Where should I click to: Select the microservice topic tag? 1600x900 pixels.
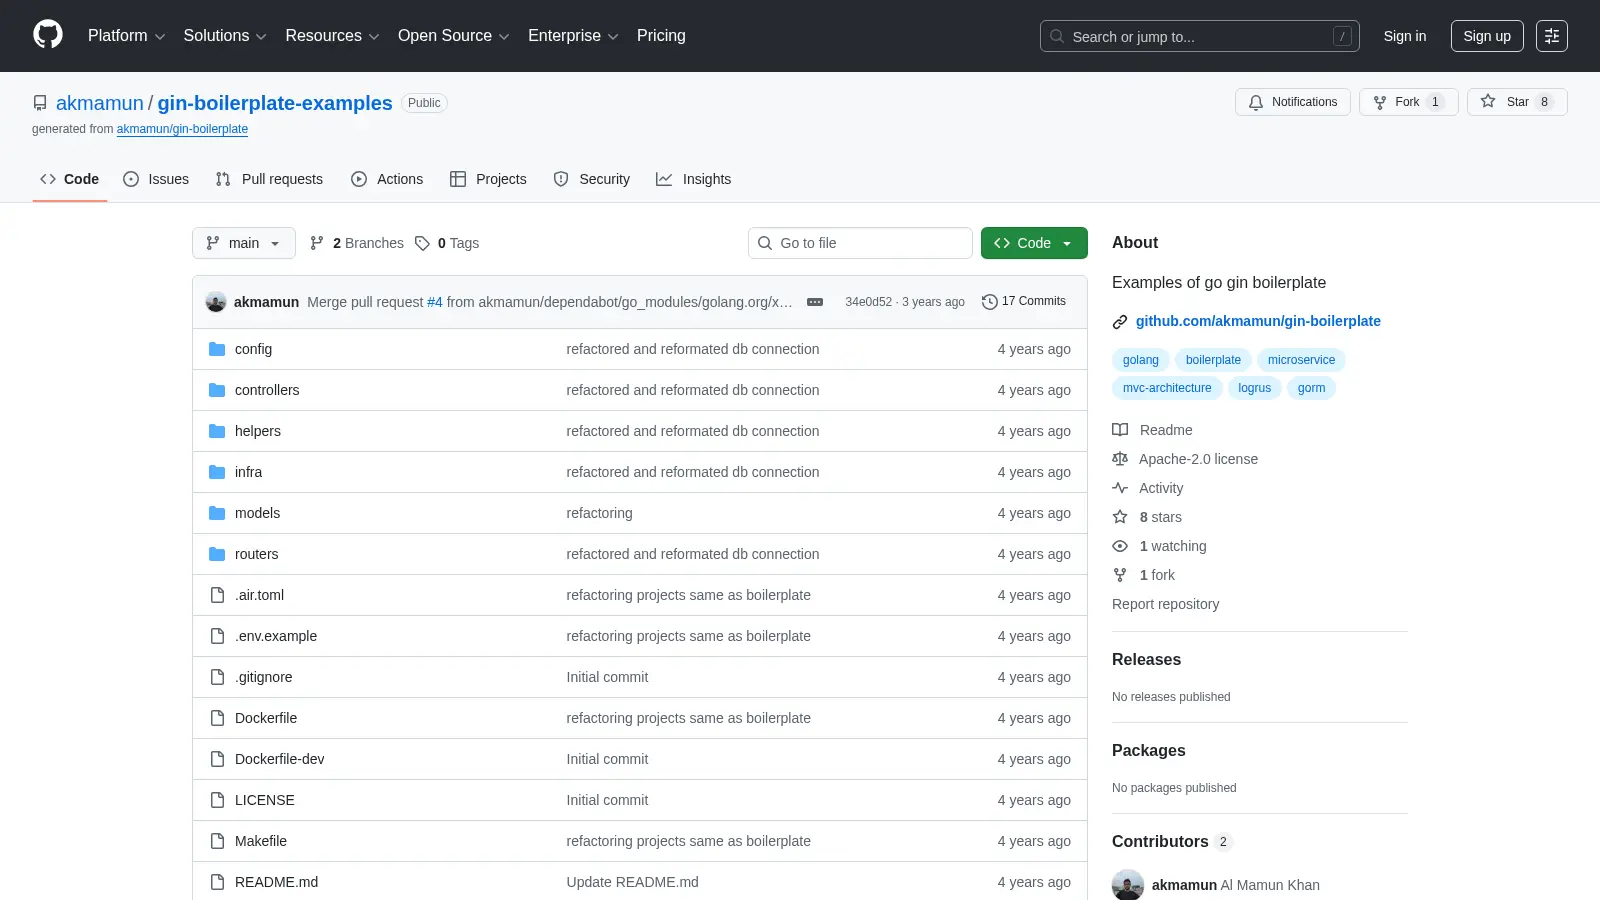[1301, 360]
